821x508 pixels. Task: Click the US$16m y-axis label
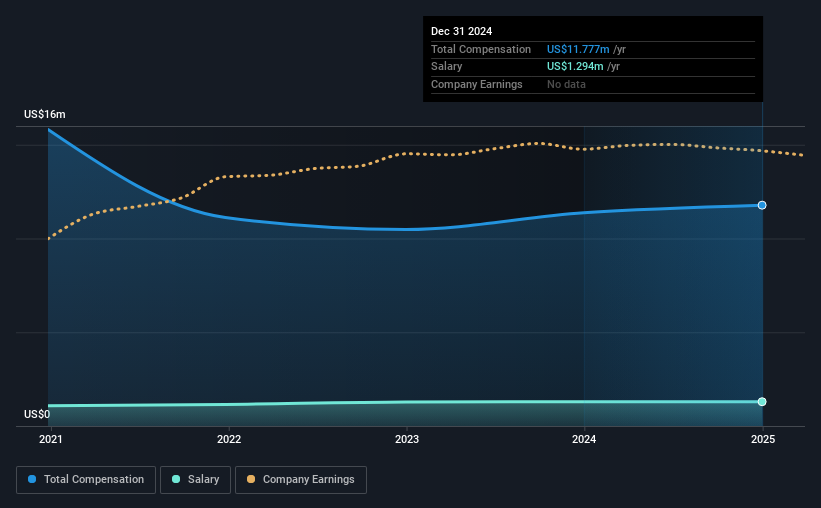[x=45, y=114]
